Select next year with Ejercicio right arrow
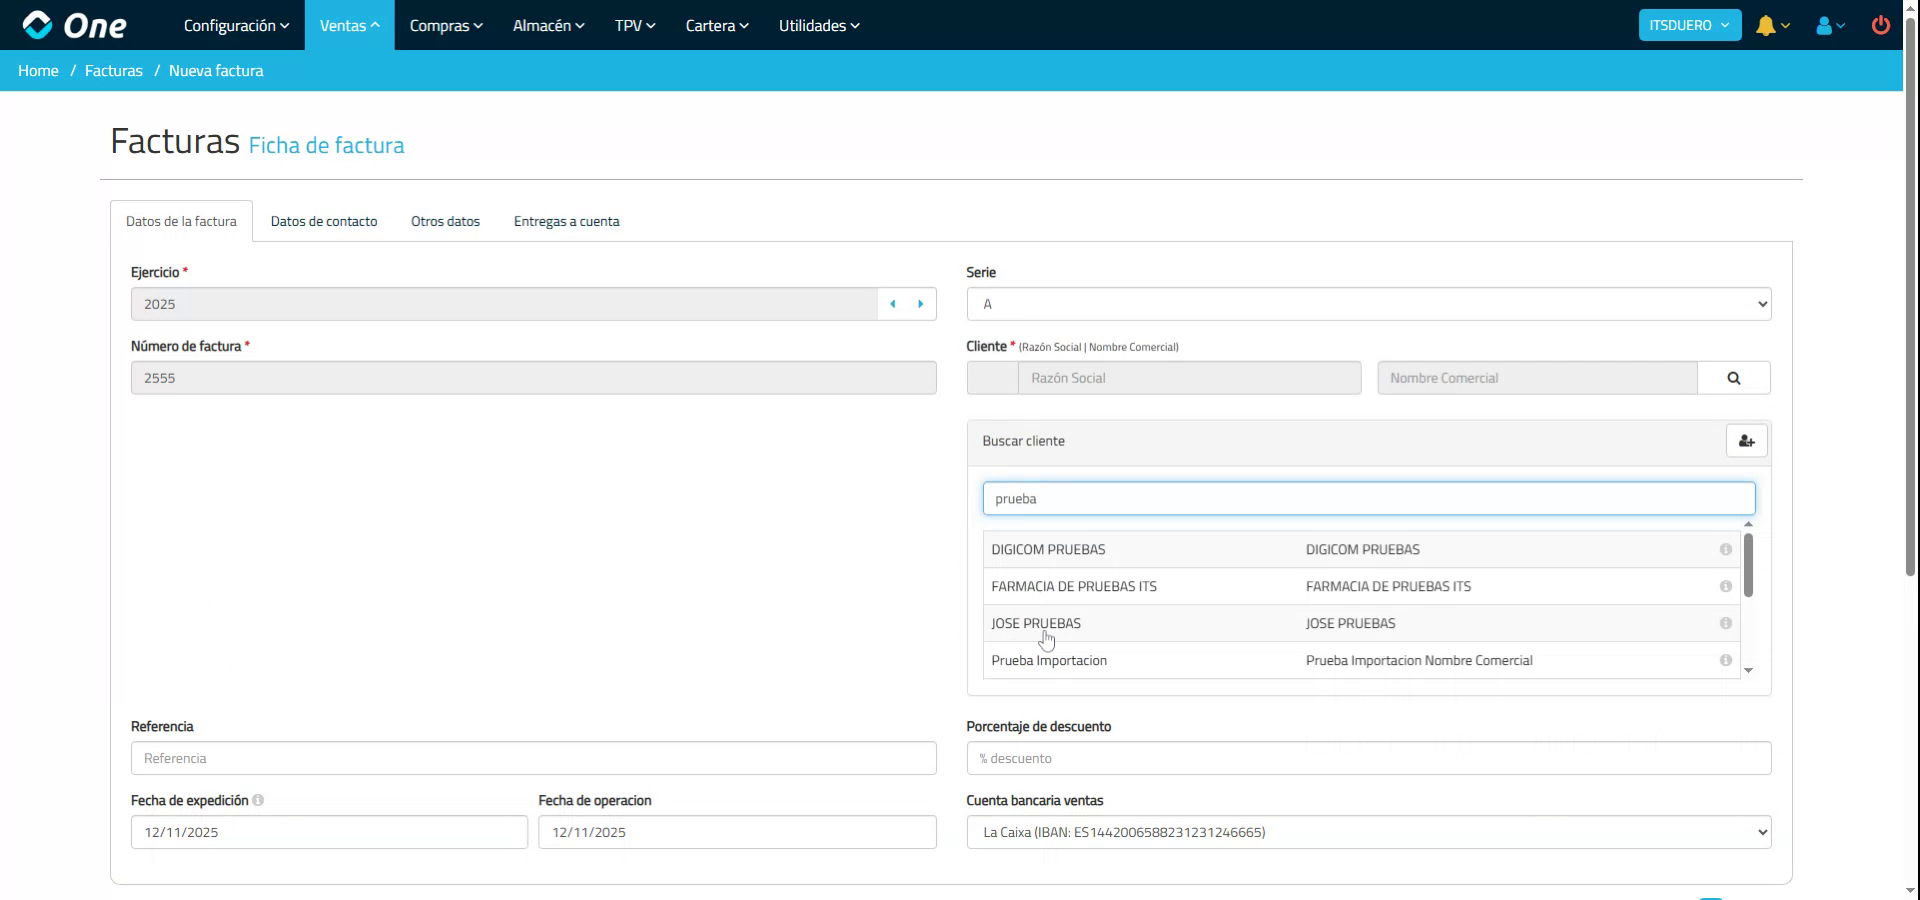The width and height of the screenshot is (1920, 900). coord(921,304)
